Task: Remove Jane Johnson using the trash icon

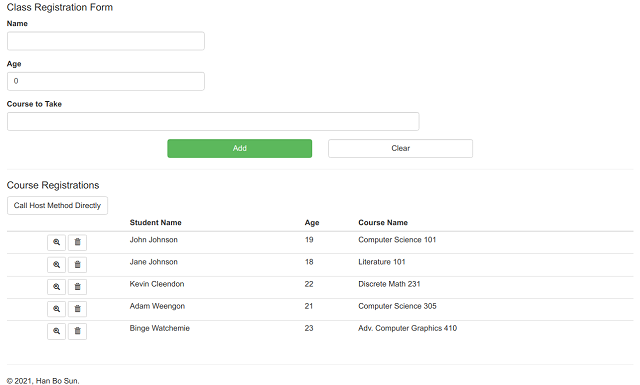Action: click(x=77, y=265)
